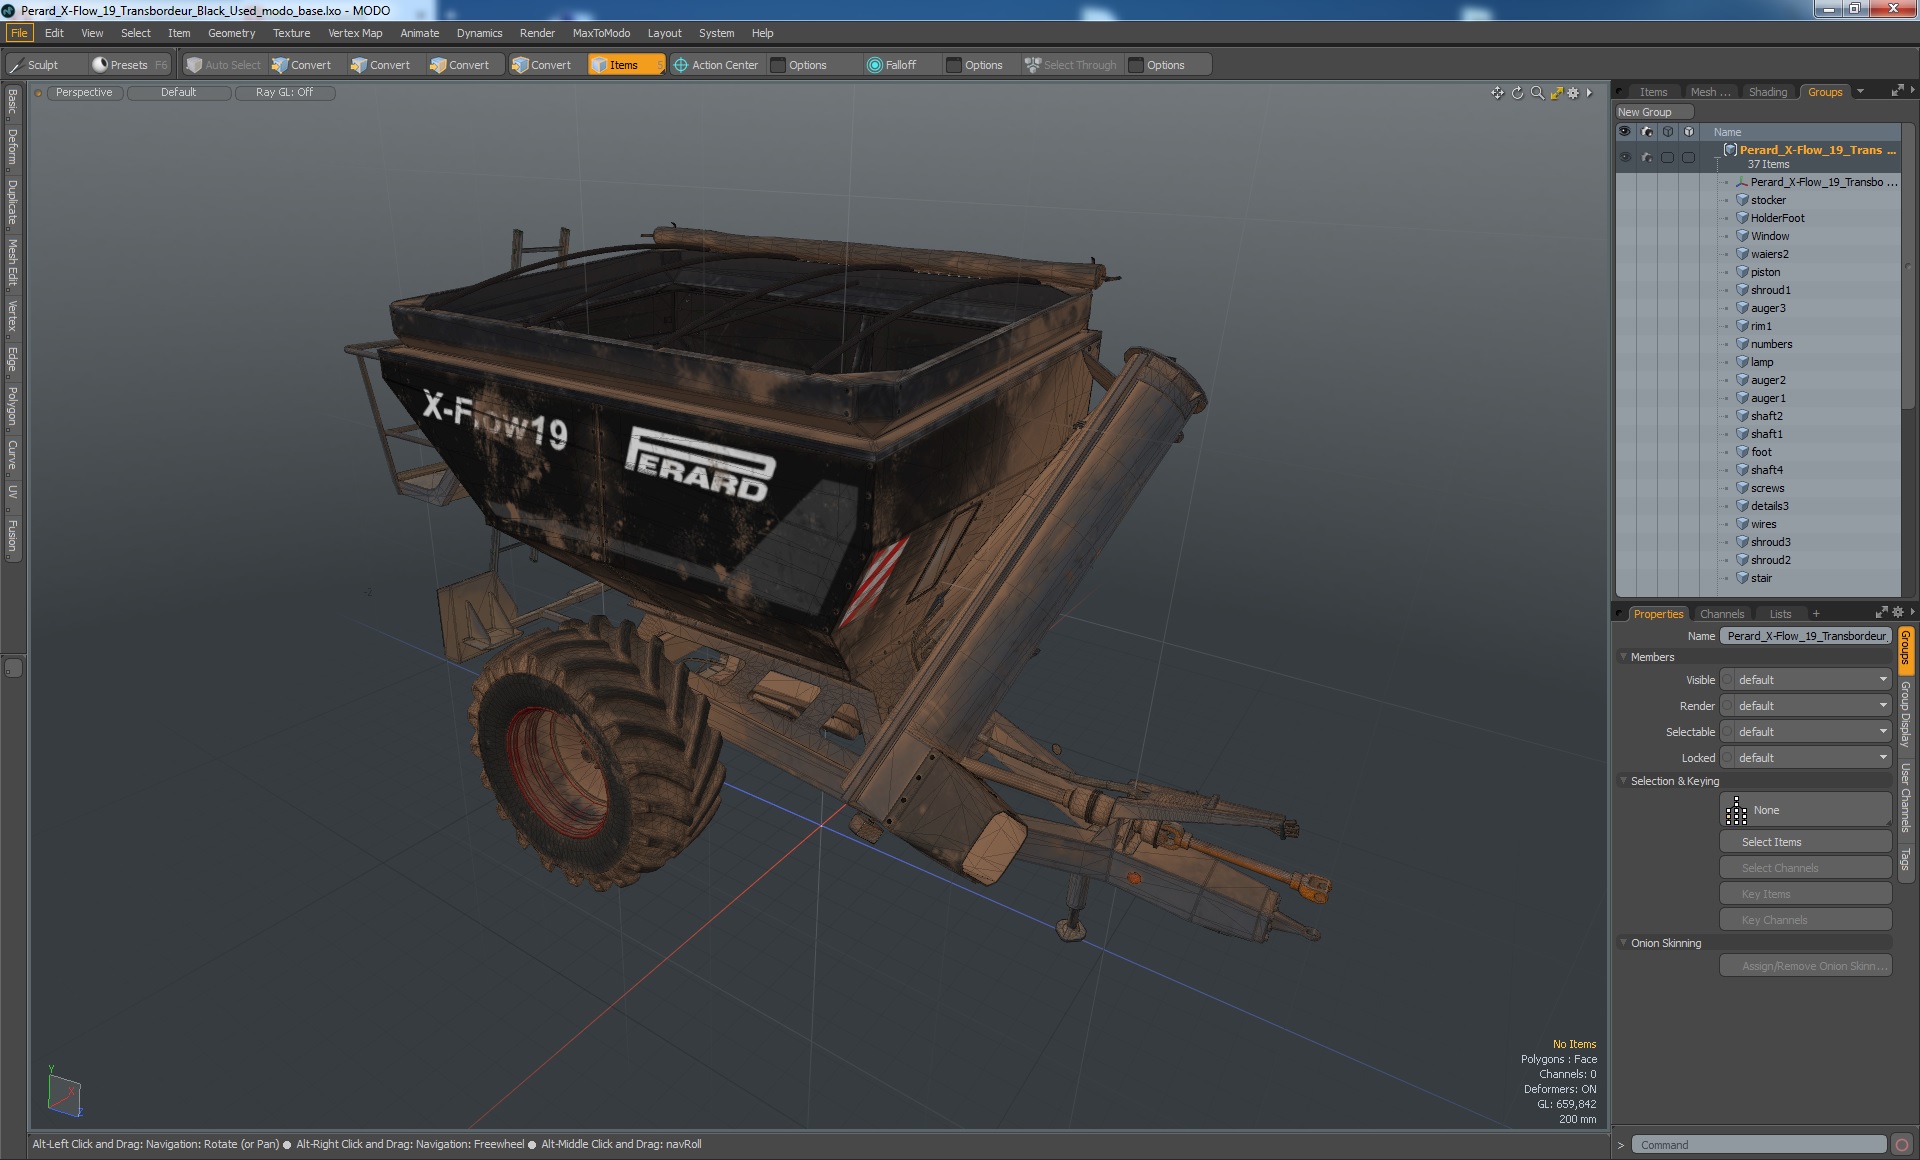1920x1160 pixels.
Task: Click the Select Items button
Action: point(1806,842)
